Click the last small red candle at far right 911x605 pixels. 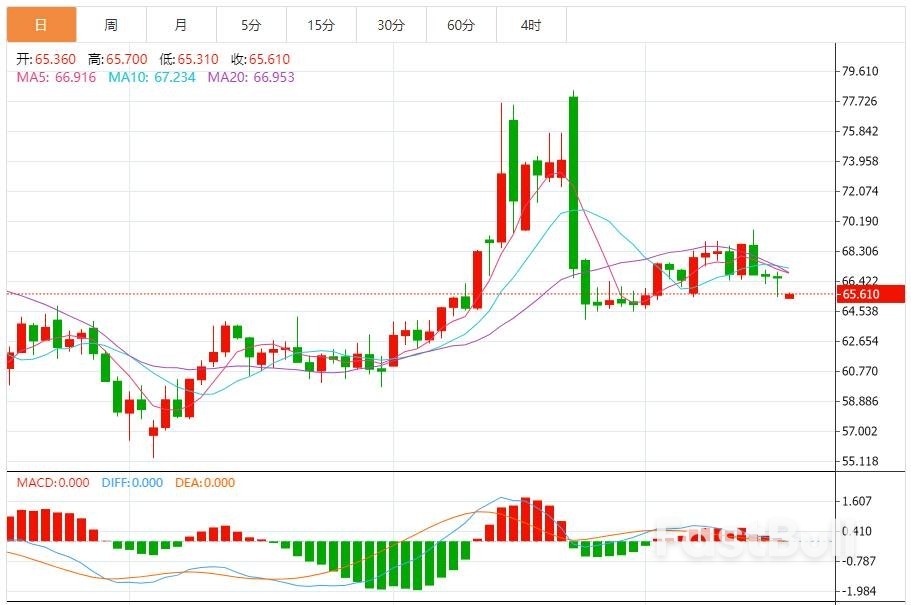click(789, 296)
